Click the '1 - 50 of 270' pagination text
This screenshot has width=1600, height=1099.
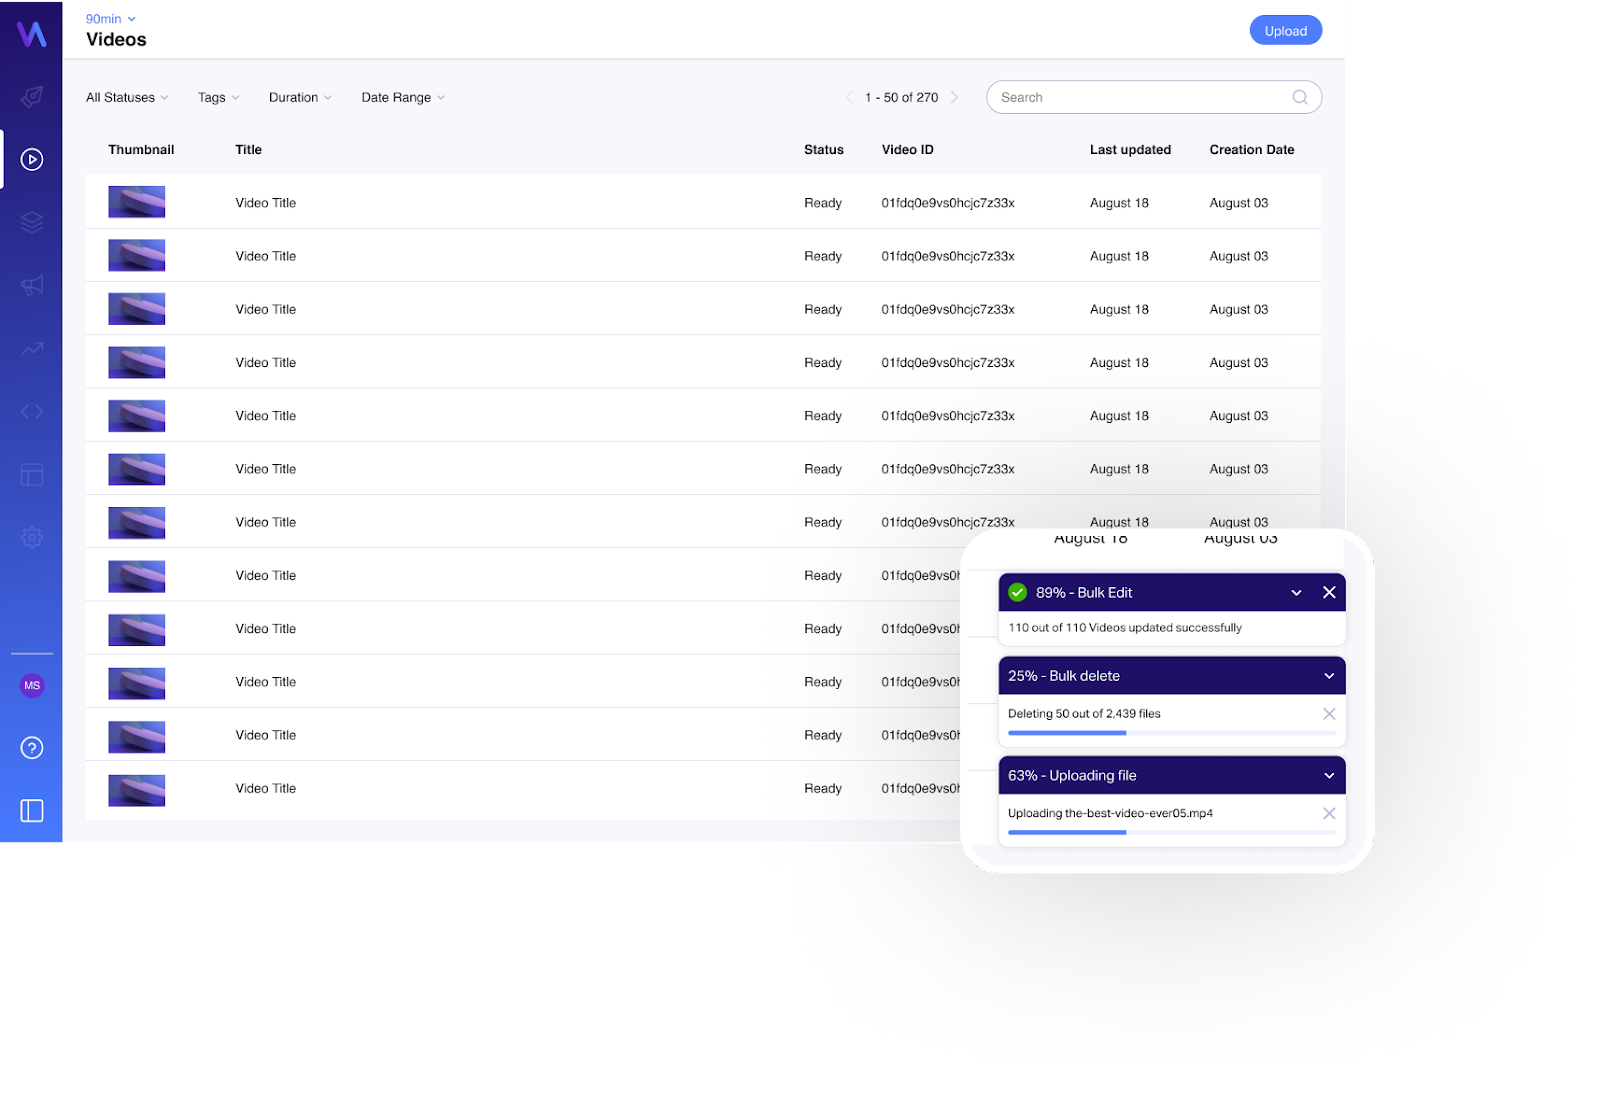(902, 97)
